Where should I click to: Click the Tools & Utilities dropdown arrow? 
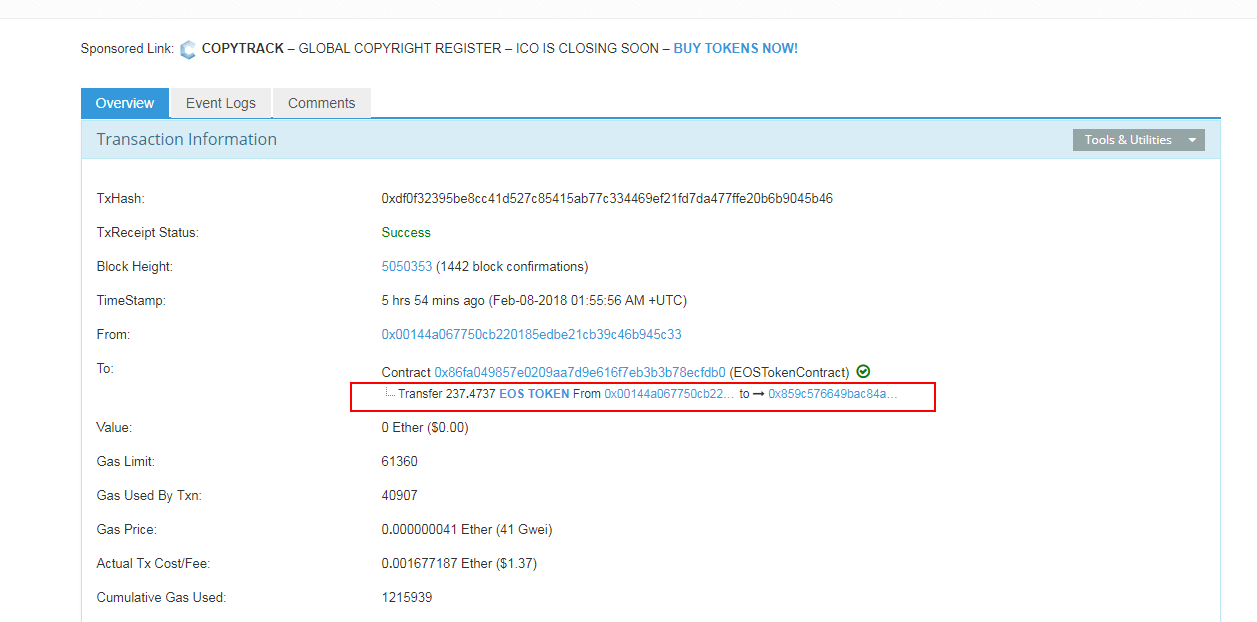coord(1192,140)
